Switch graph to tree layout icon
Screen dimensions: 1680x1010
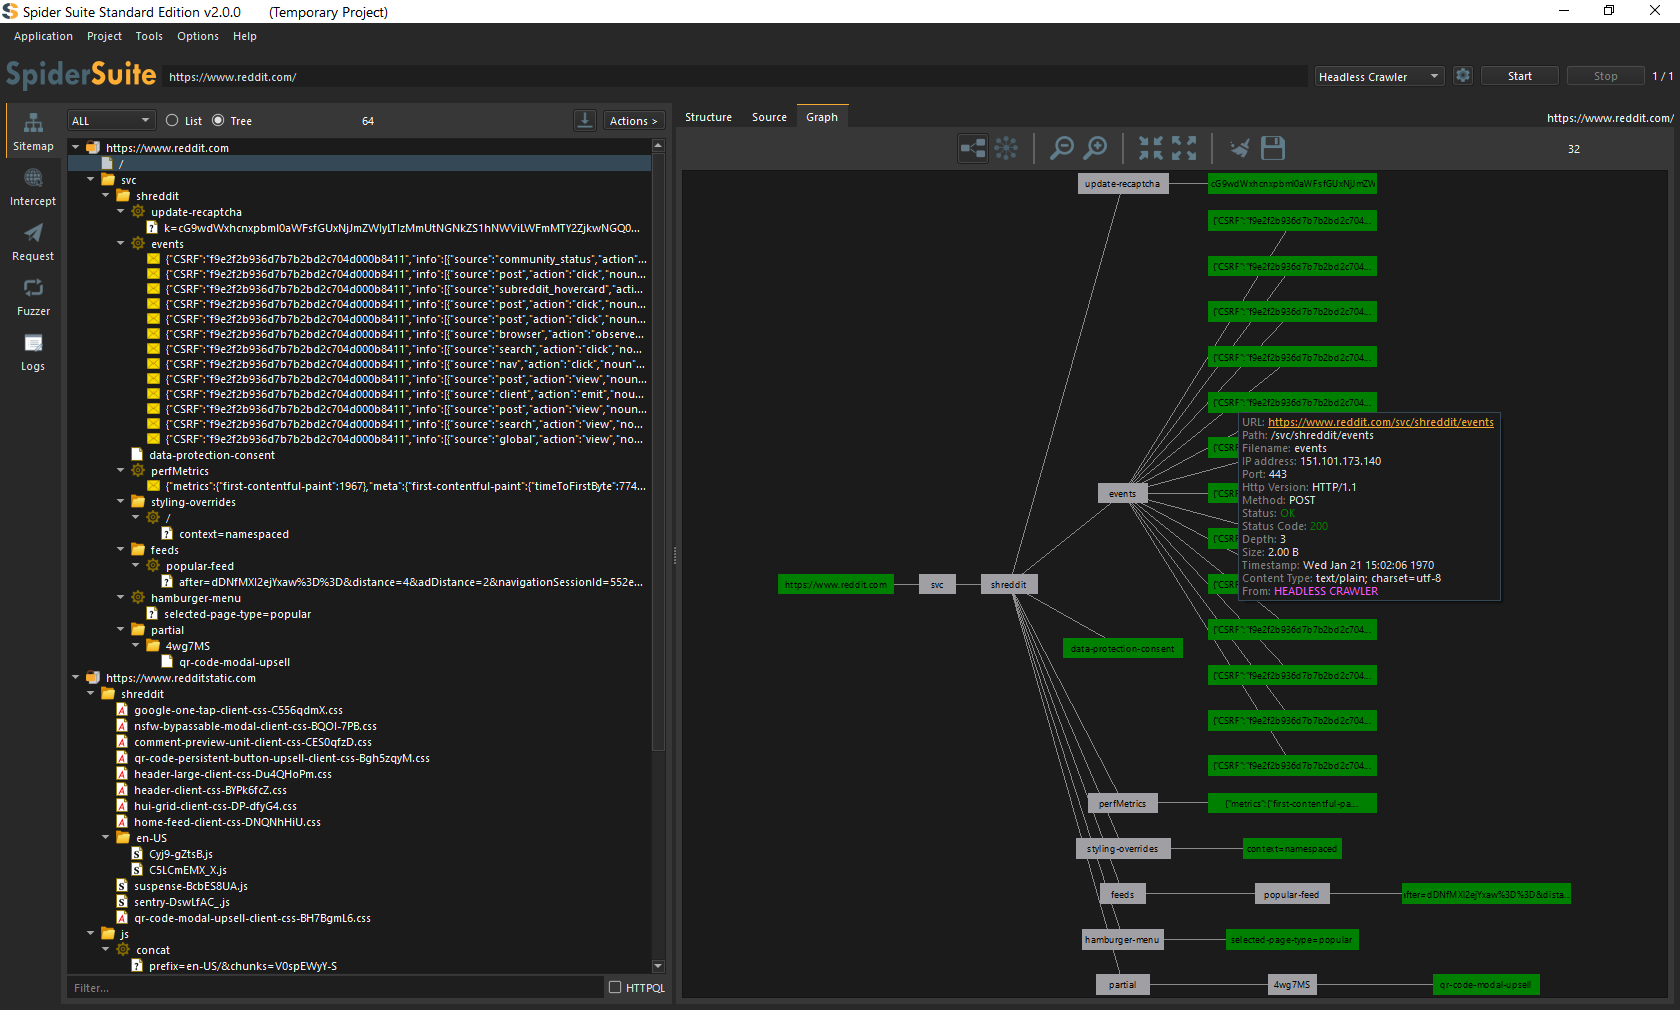point(972,149)
